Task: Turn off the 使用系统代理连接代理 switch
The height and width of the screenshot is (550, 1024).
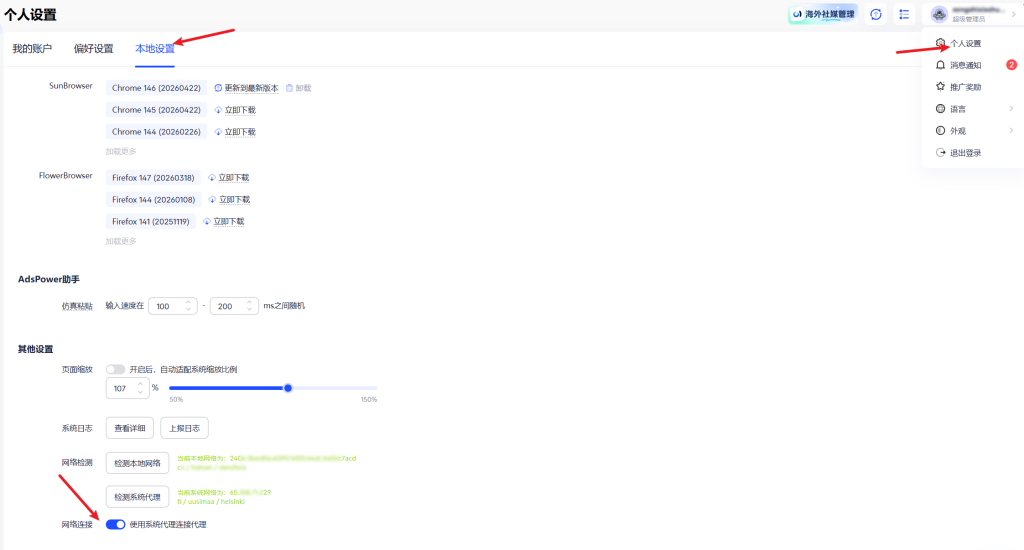Action: [115, 524]
